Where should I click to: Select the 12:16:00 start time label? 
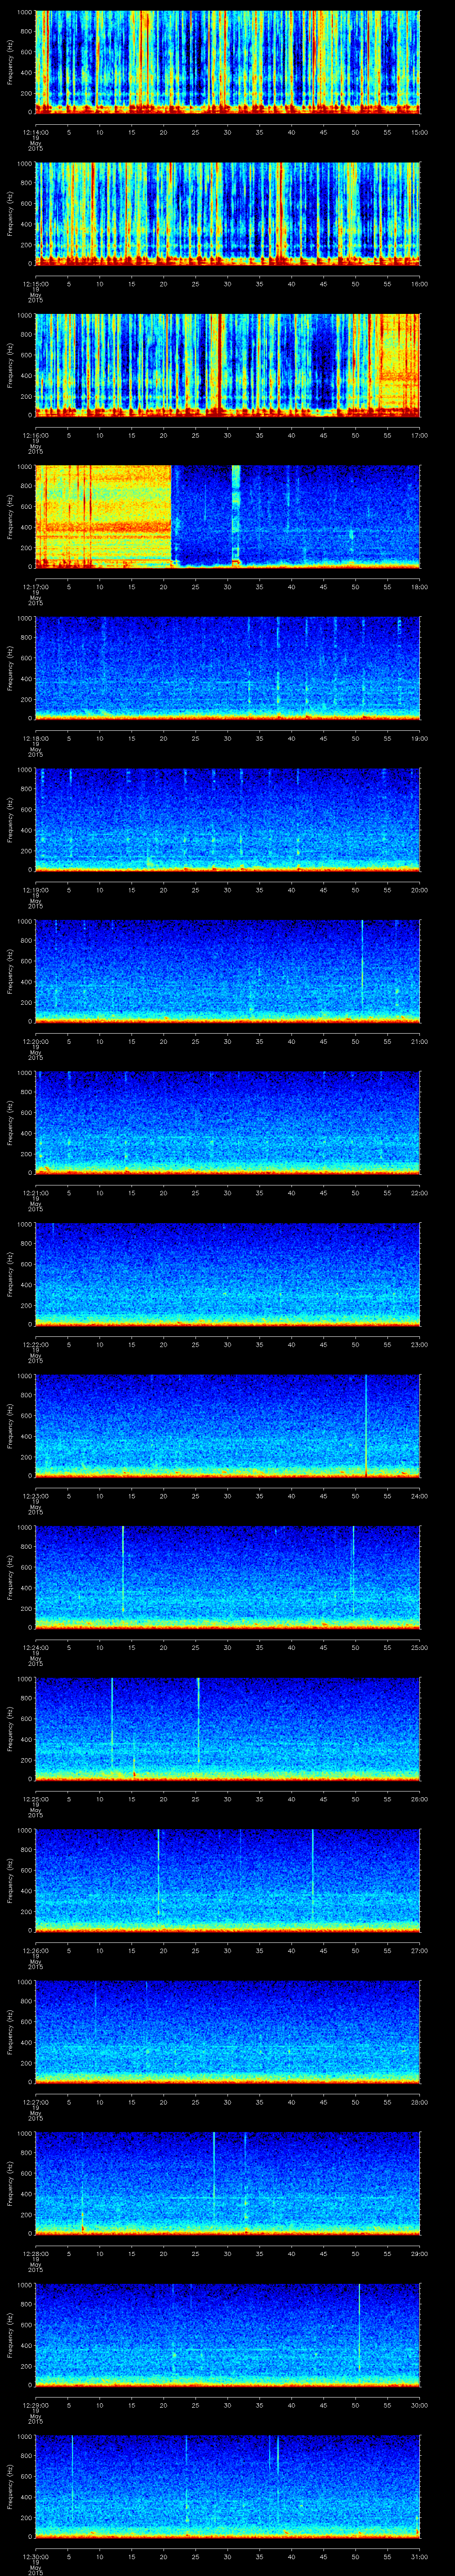[x=36, y=435]
